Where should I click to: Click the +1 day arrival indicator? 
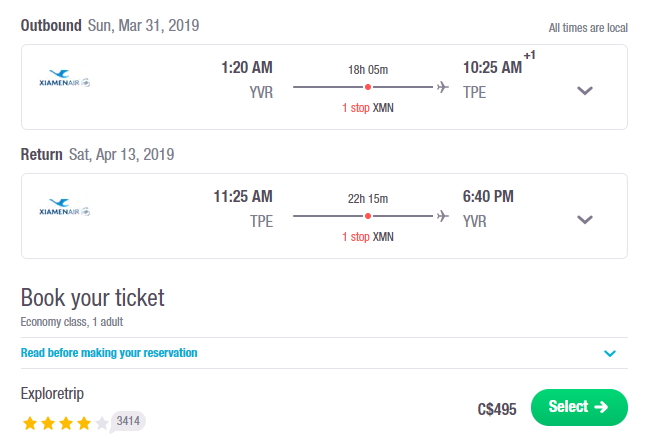point(529,55)
